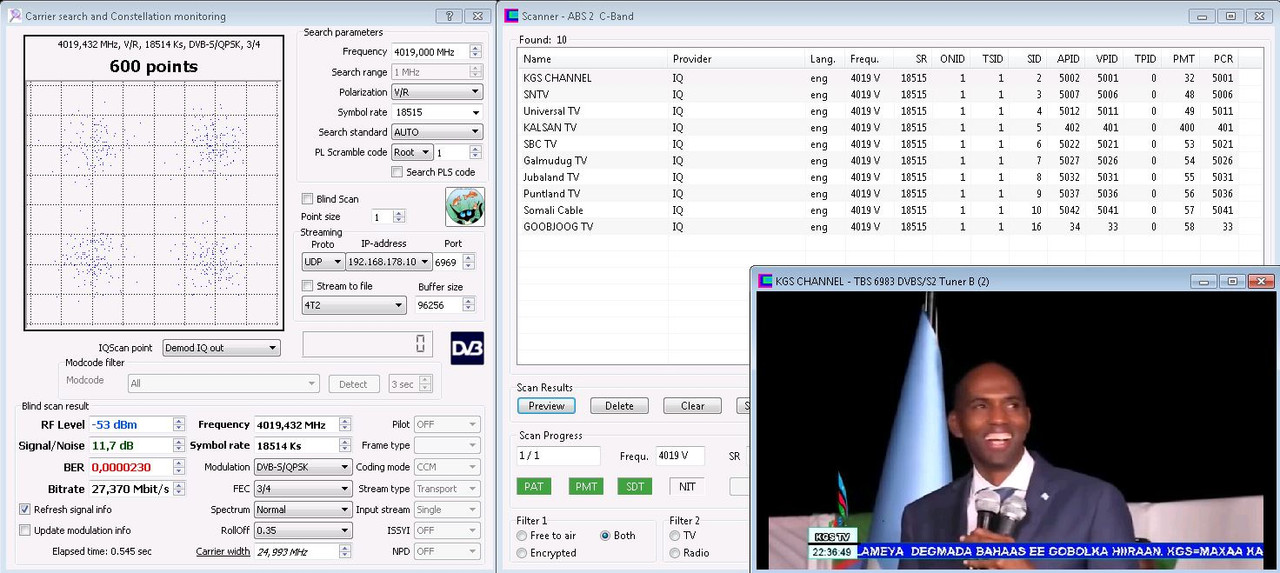The image size is (1280, 573).
Task: Click the NIT indicator button
Action: 686,486
